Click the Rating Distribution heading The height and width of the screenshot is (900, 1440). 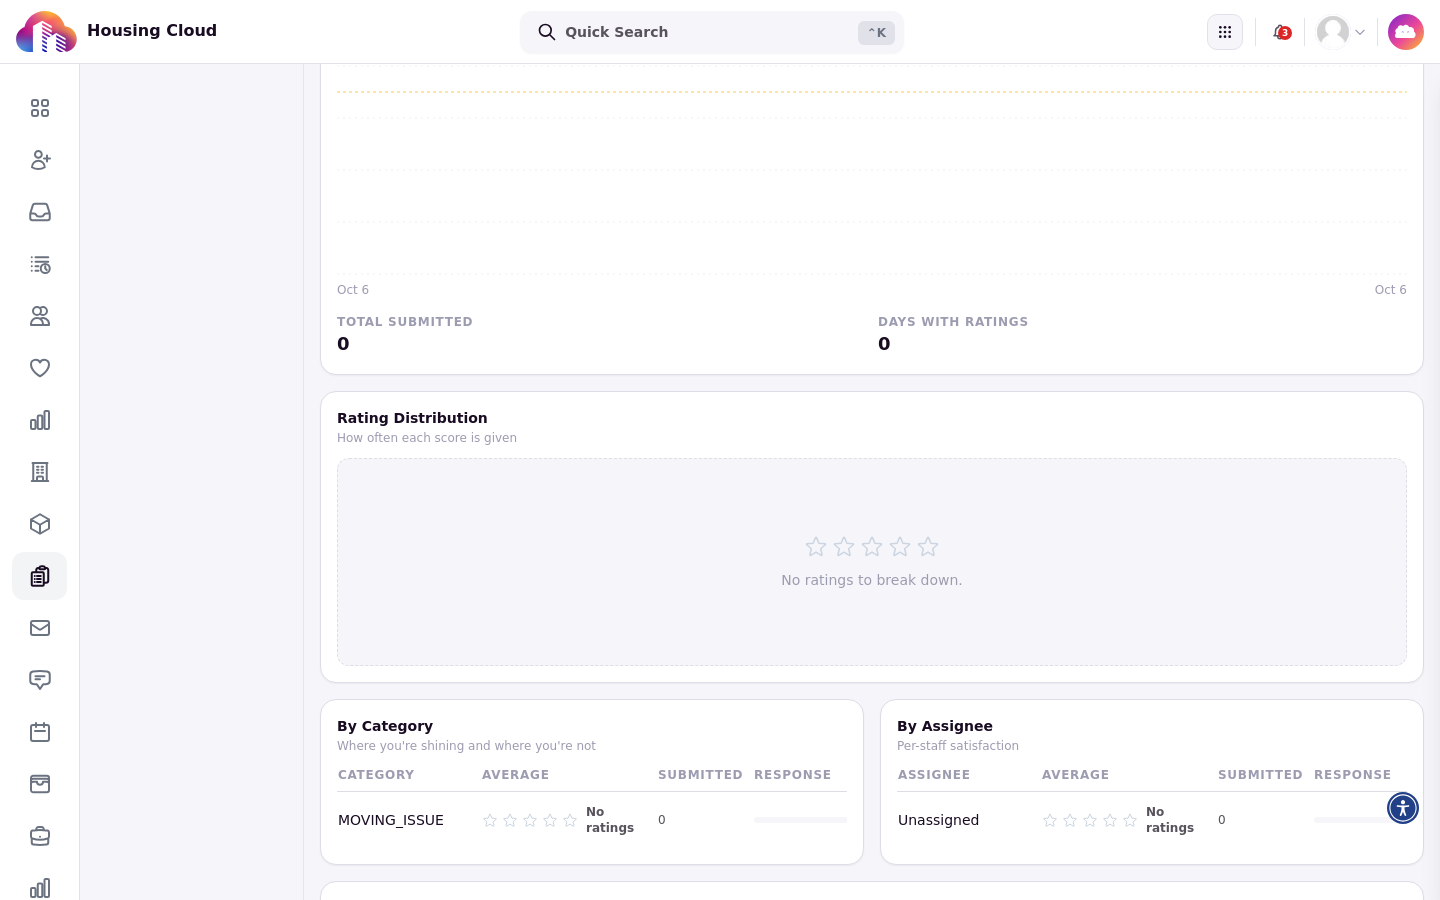coord(412,418)
